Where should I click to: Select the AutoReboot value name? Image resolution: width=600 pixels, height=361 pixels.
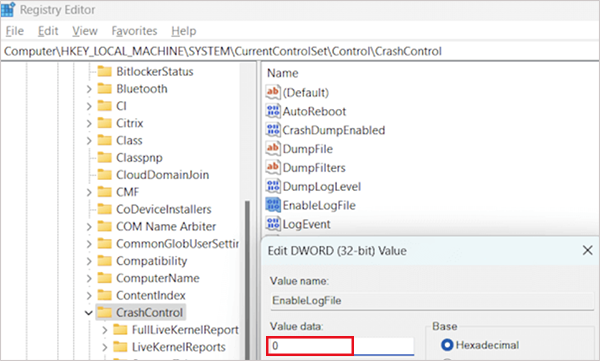point(314,111)
